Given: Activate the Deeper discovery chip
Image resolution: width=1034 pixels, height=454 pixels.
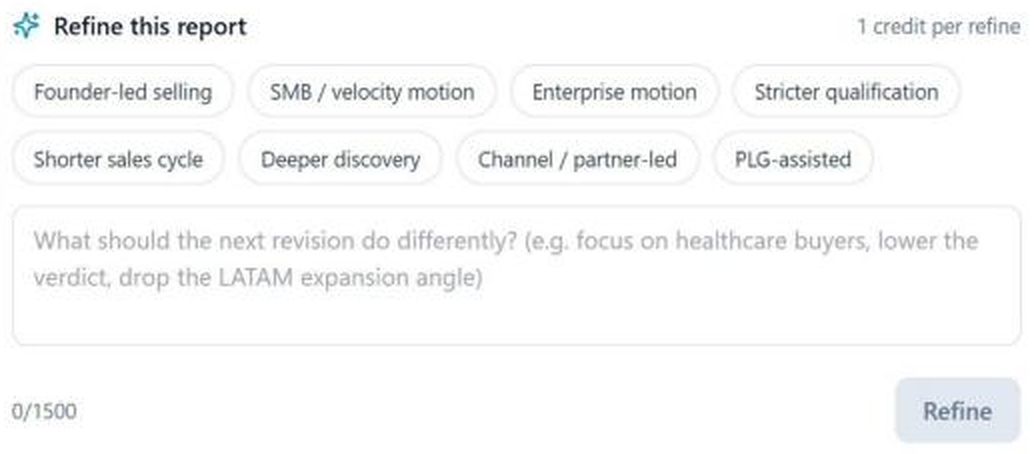Looking at the screenshot, I should coord(340,159).
